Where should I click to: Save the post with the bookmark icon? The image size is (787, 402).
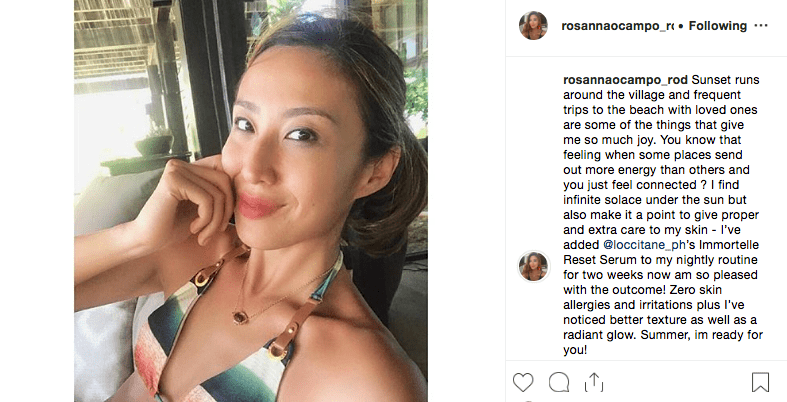[x=760, y=381]
